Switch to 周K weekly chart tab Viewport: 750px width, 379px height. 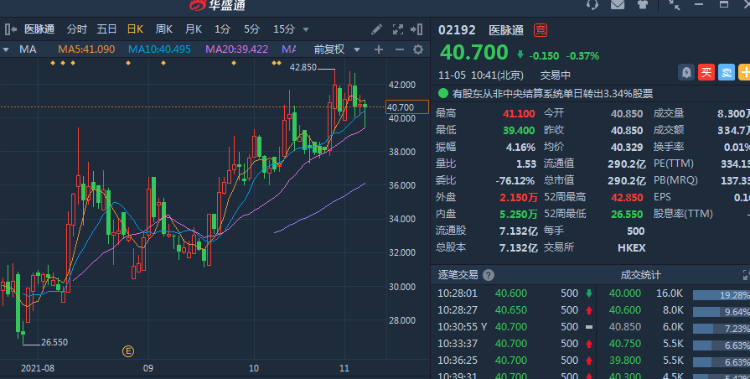(164, 30)
